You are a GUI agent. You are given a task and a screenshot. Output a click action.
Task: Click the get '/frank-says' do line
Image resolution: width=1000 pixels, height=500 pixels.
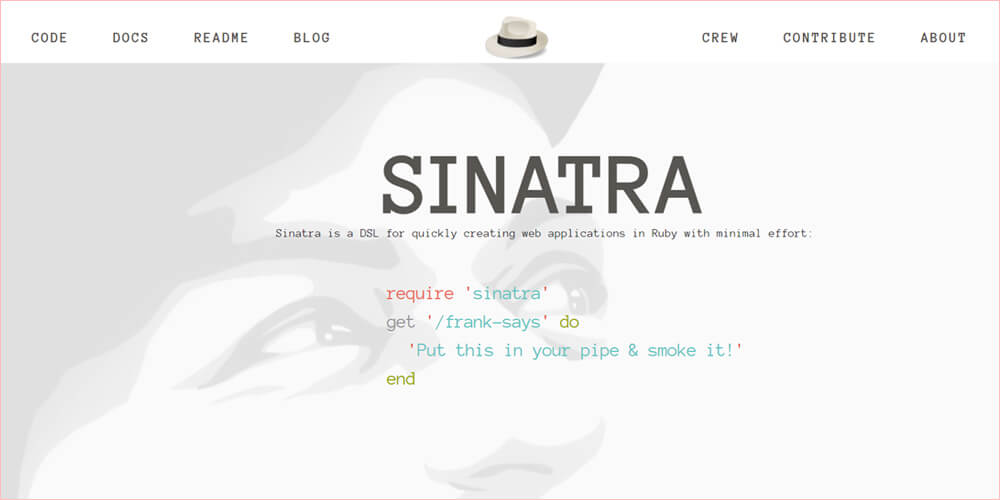(x=483, y=323)
